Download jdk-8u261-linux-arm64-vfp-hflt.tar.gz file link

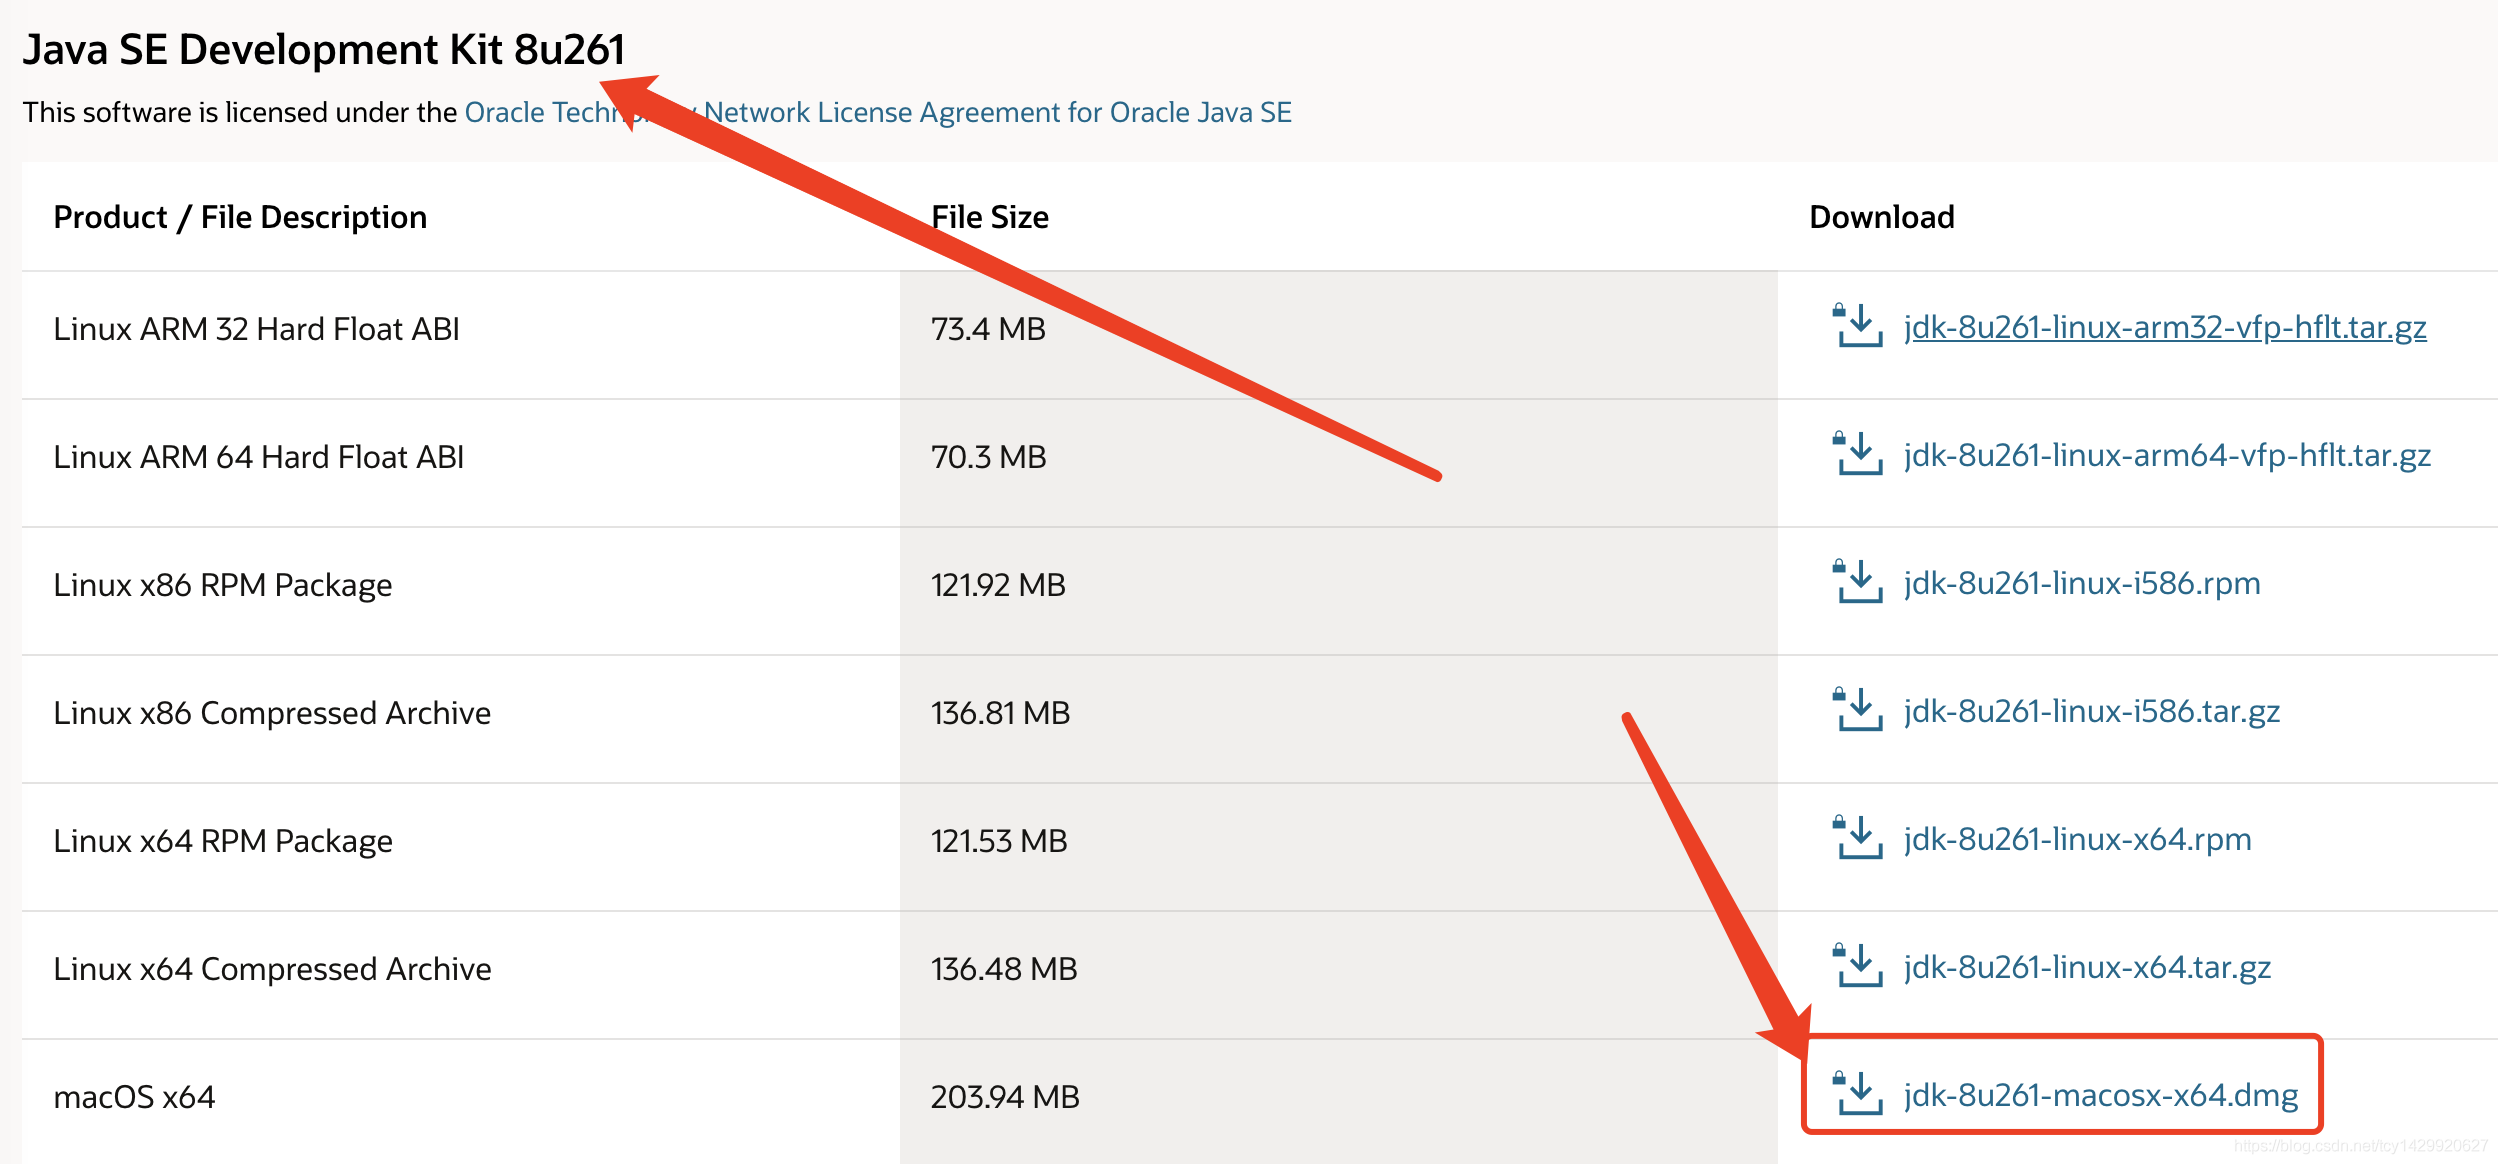[x=2167, y=456]
